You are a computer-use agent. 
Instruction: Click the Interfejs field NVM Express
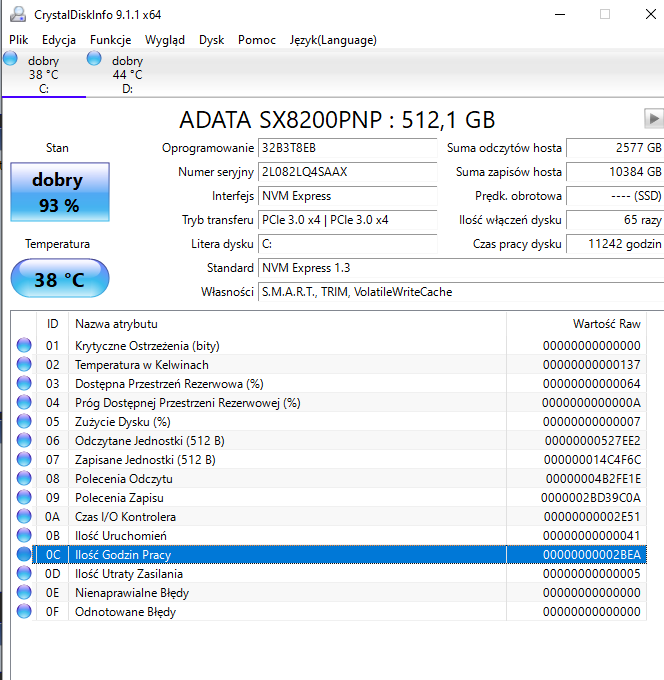click(x=347, y=196)
